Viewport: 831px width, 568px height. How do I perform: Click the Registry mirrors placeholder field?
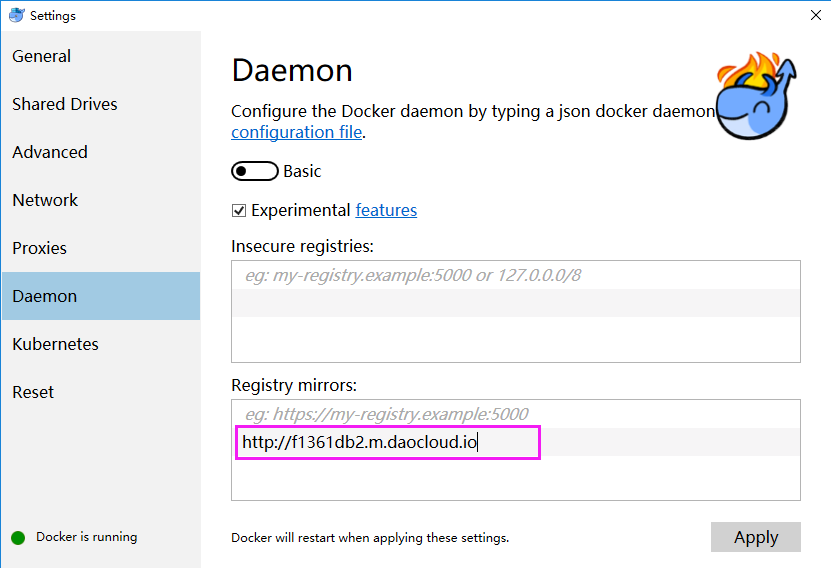click(x=515, y=414)
